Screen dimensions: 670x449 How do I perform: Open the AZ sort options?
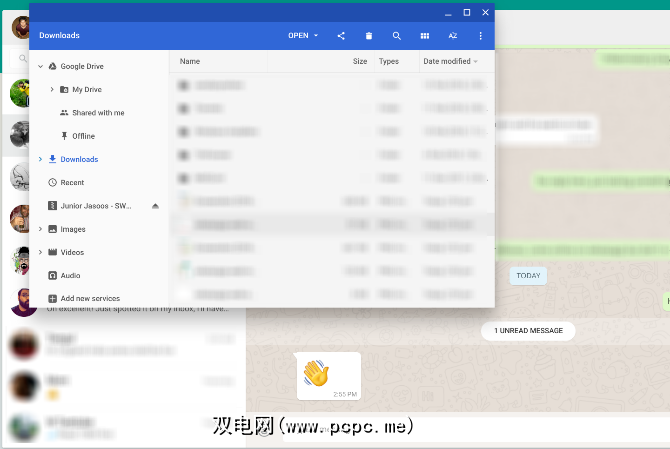coord(453,36)
